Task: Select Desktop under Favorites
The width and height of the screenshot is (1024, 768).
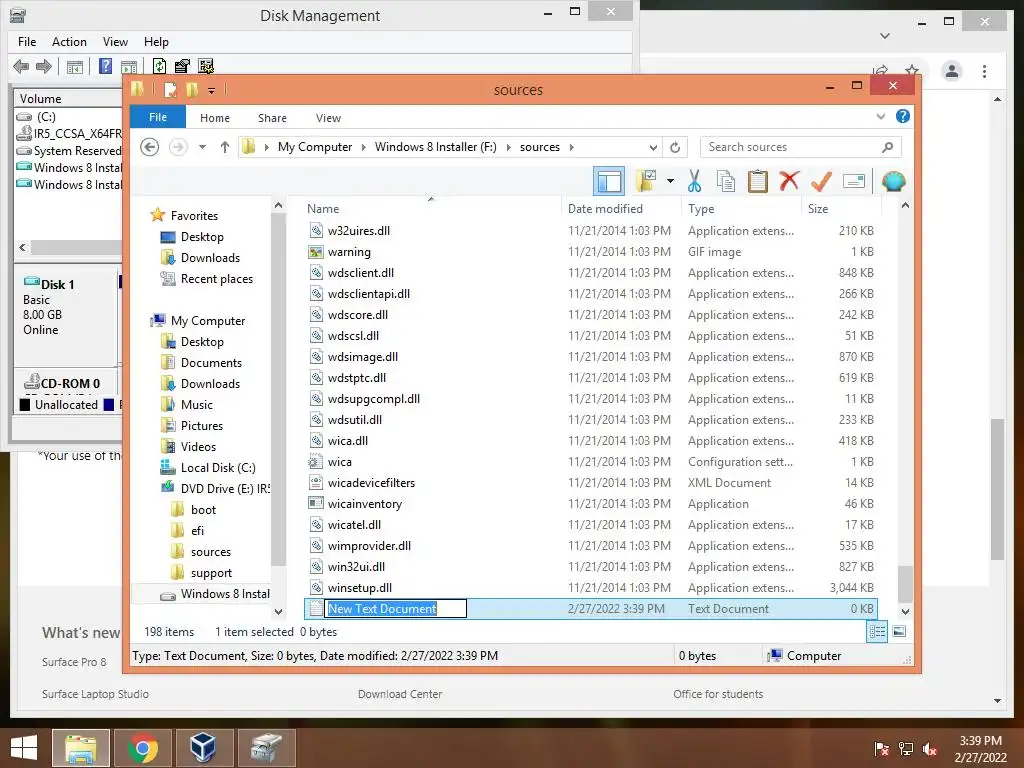Action: point(202,236)
